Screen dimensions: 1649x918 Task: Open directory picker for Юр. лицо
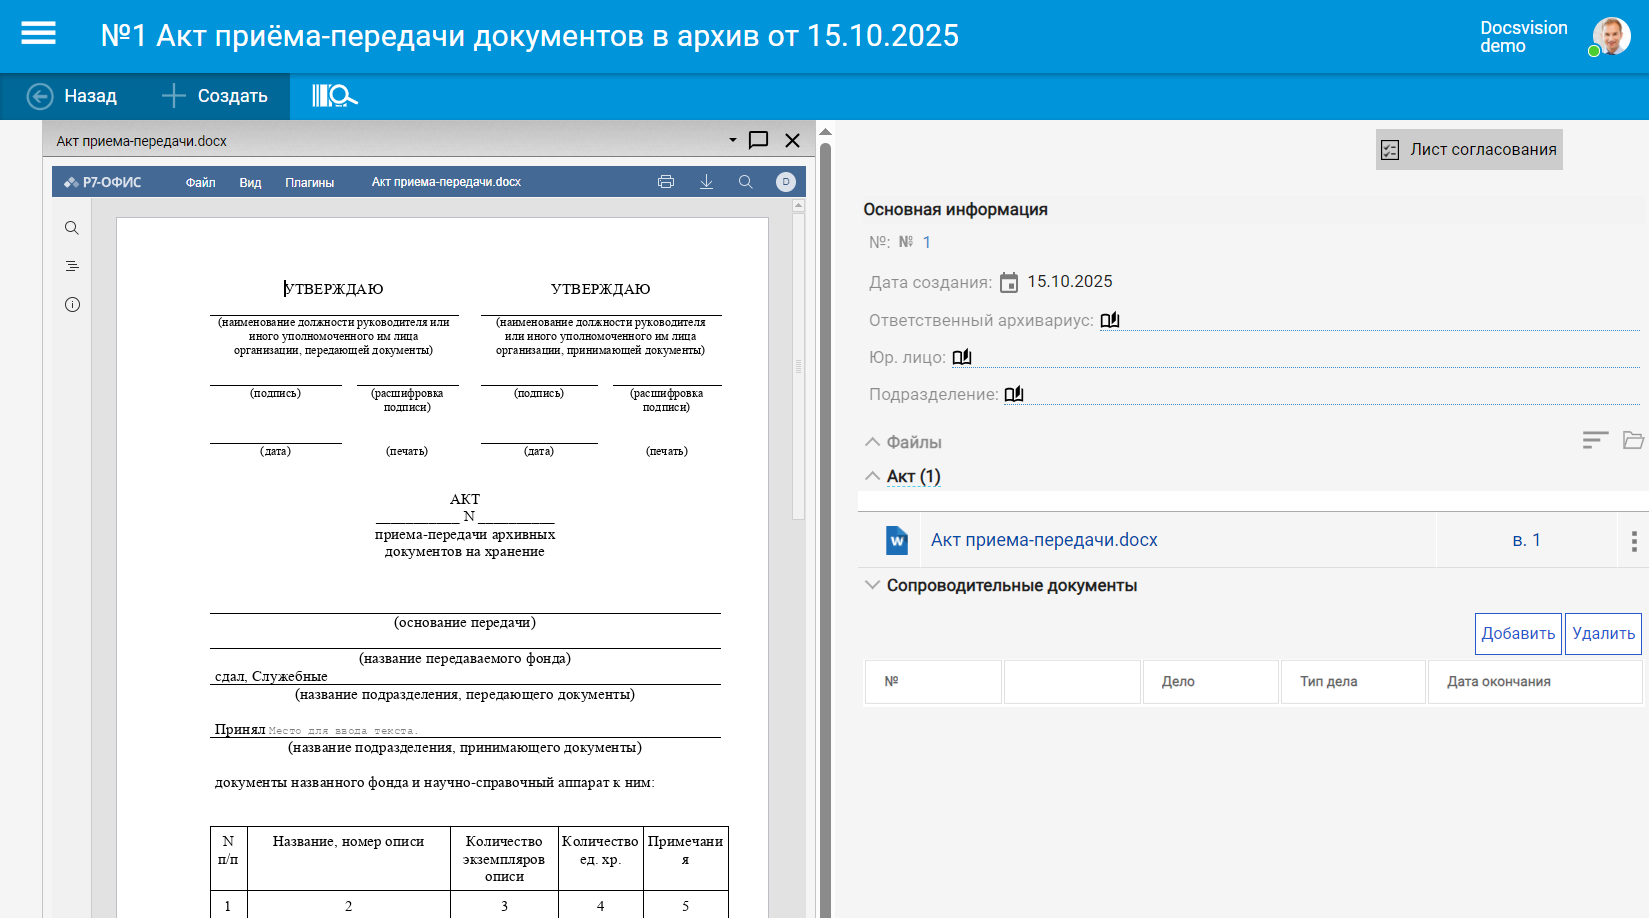tap(962, 357)
